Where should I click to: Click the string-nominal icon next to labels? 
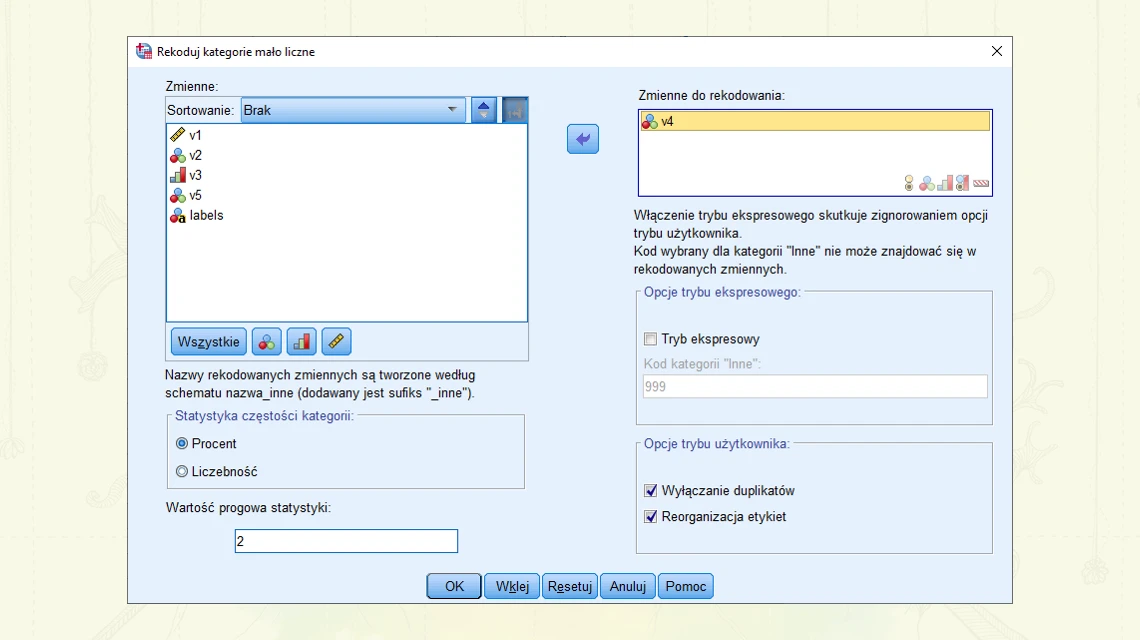point(177,216)
